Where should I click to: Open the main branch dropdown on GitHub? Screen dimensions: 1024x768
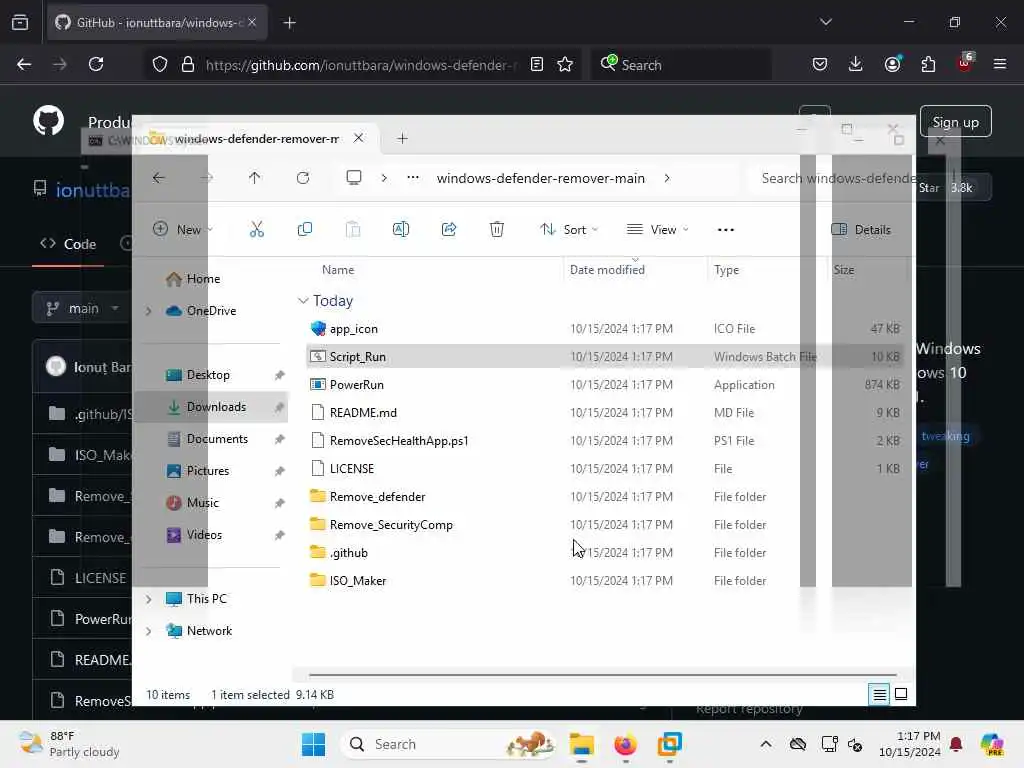84,308
